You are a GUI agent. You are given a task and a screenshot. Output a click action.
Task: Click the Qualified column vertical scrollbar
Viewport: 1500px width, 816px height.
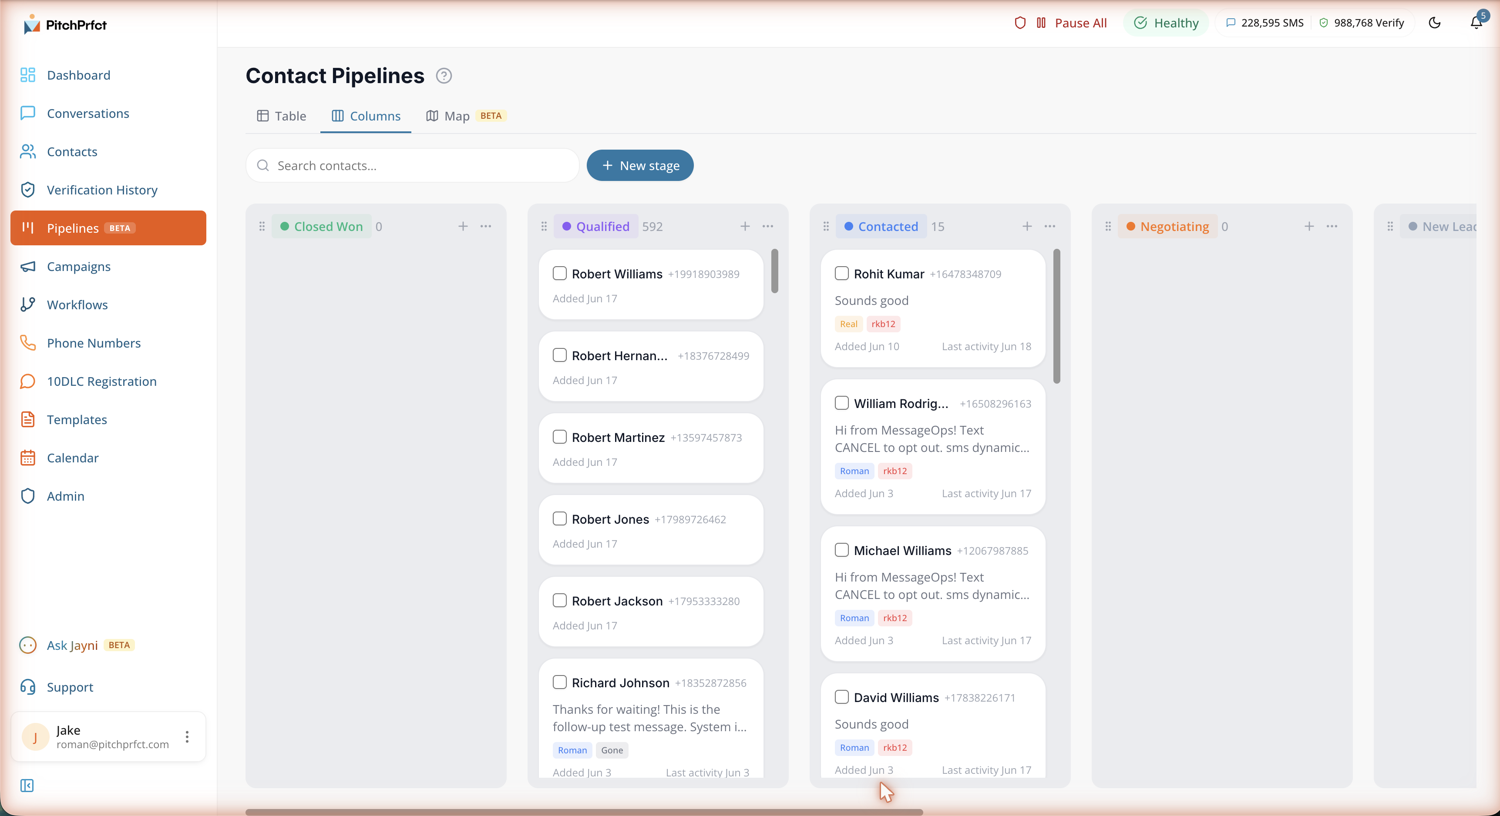point(774,271)
